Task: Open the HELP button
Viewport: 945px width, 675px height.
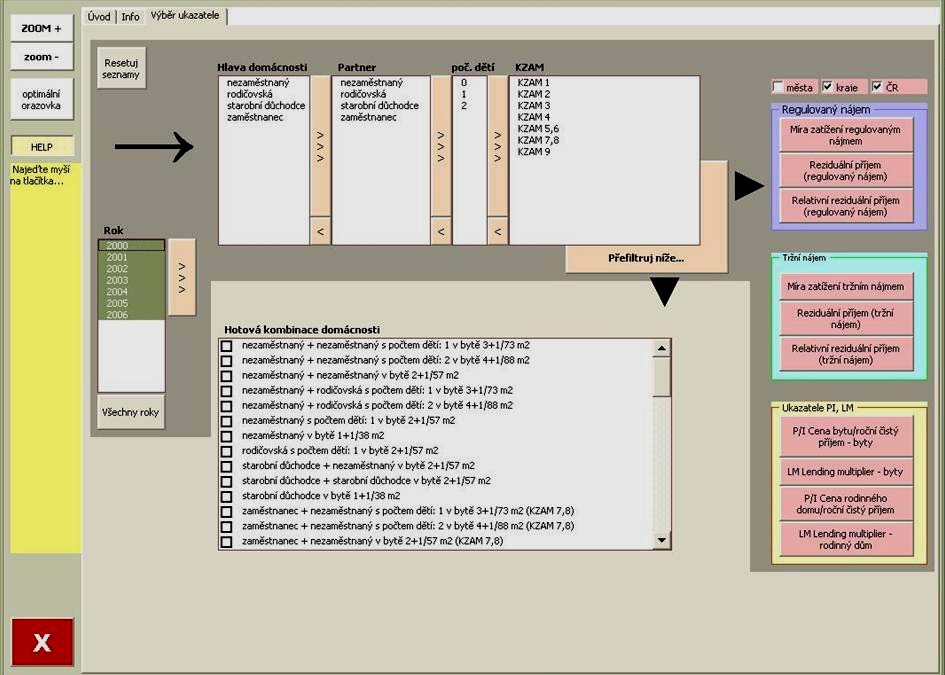Action: 42,146
